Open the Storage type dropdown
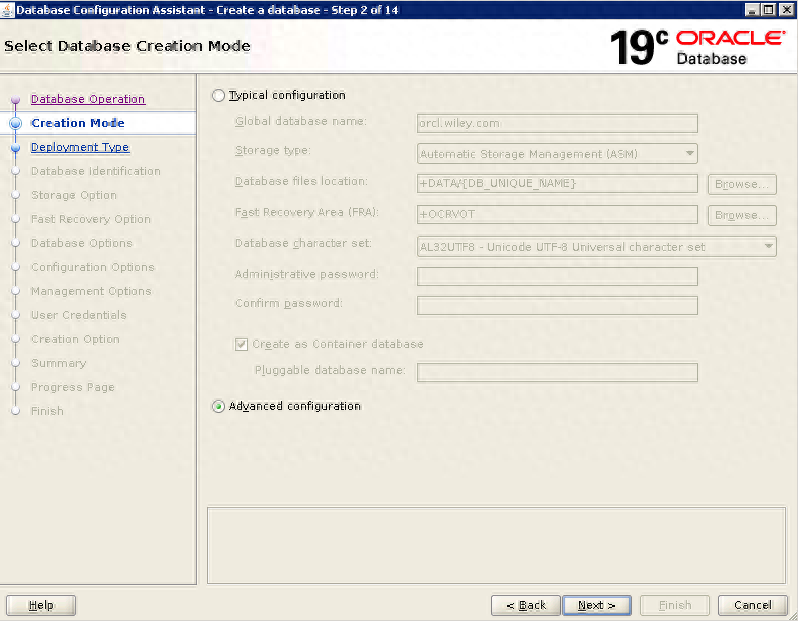This screenshot has height=621, width=798. [x=557, y=154]
